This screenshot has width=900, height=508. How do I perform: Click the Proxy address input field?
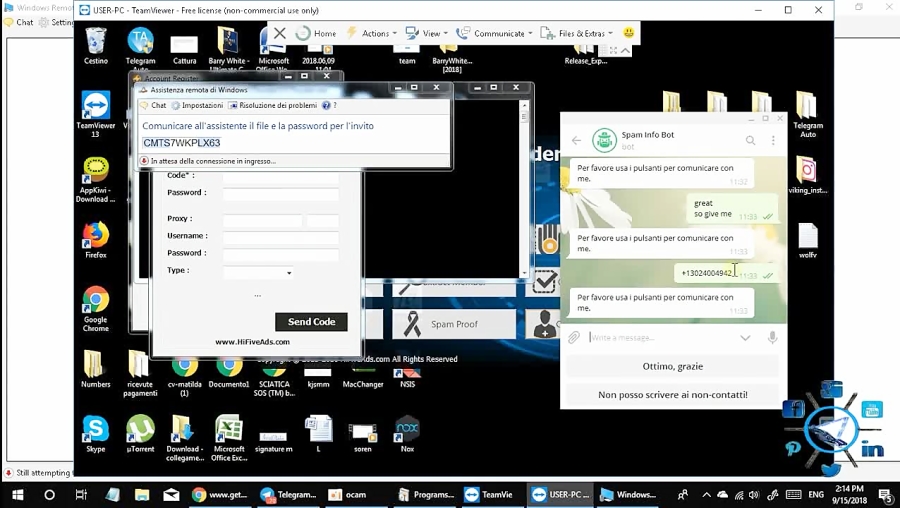[262, 219]
